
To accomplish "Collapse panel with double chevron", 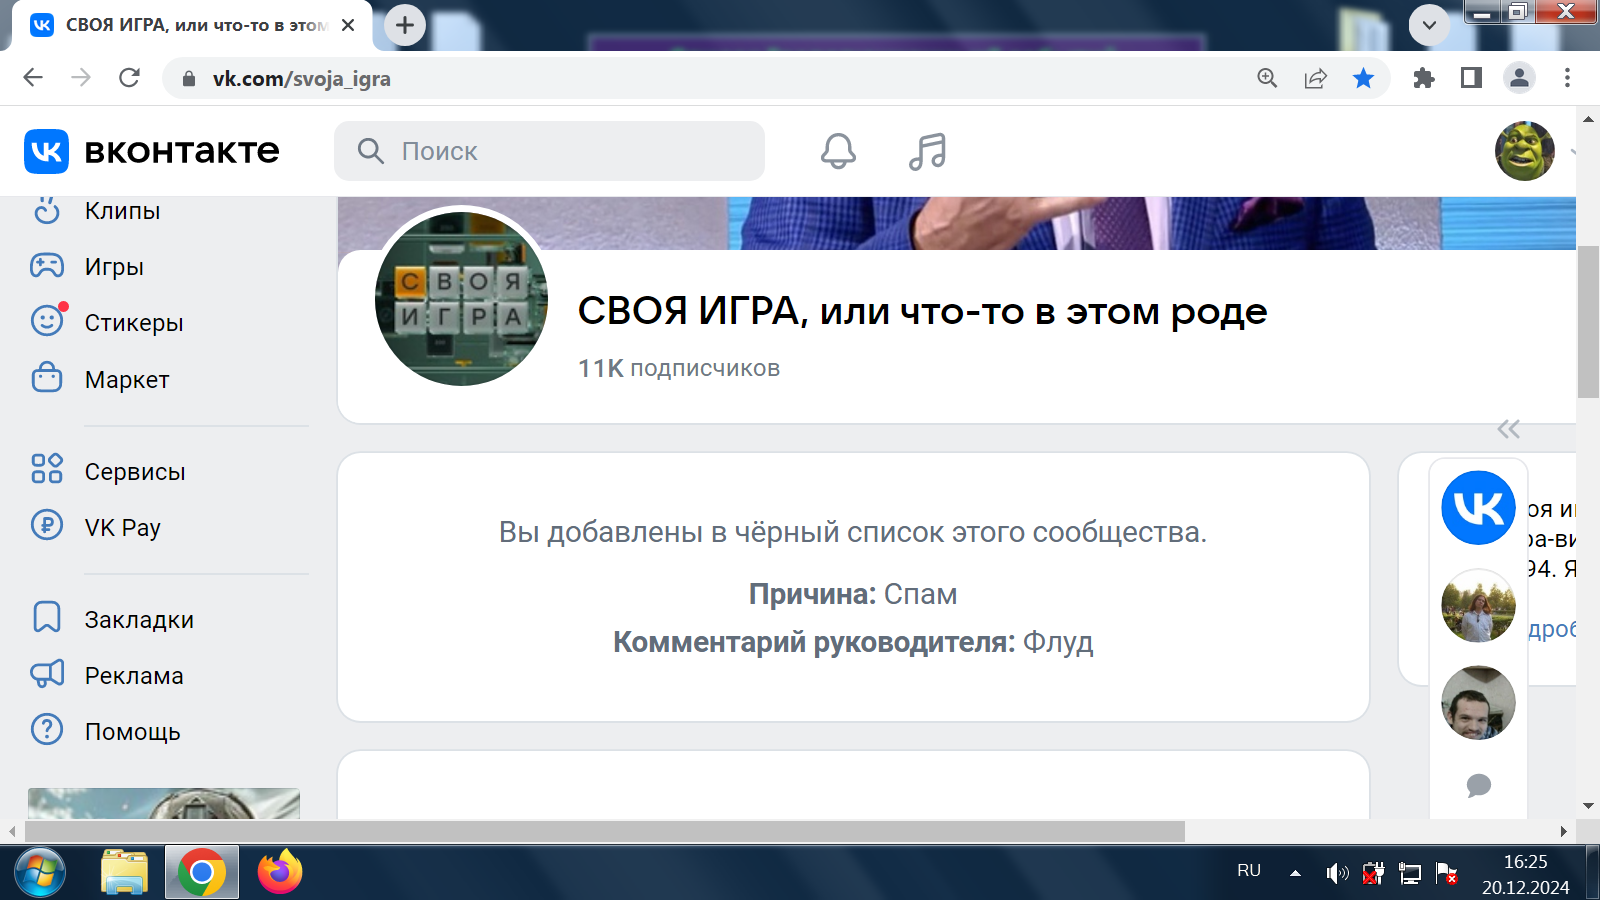I will click(1508, 429).
